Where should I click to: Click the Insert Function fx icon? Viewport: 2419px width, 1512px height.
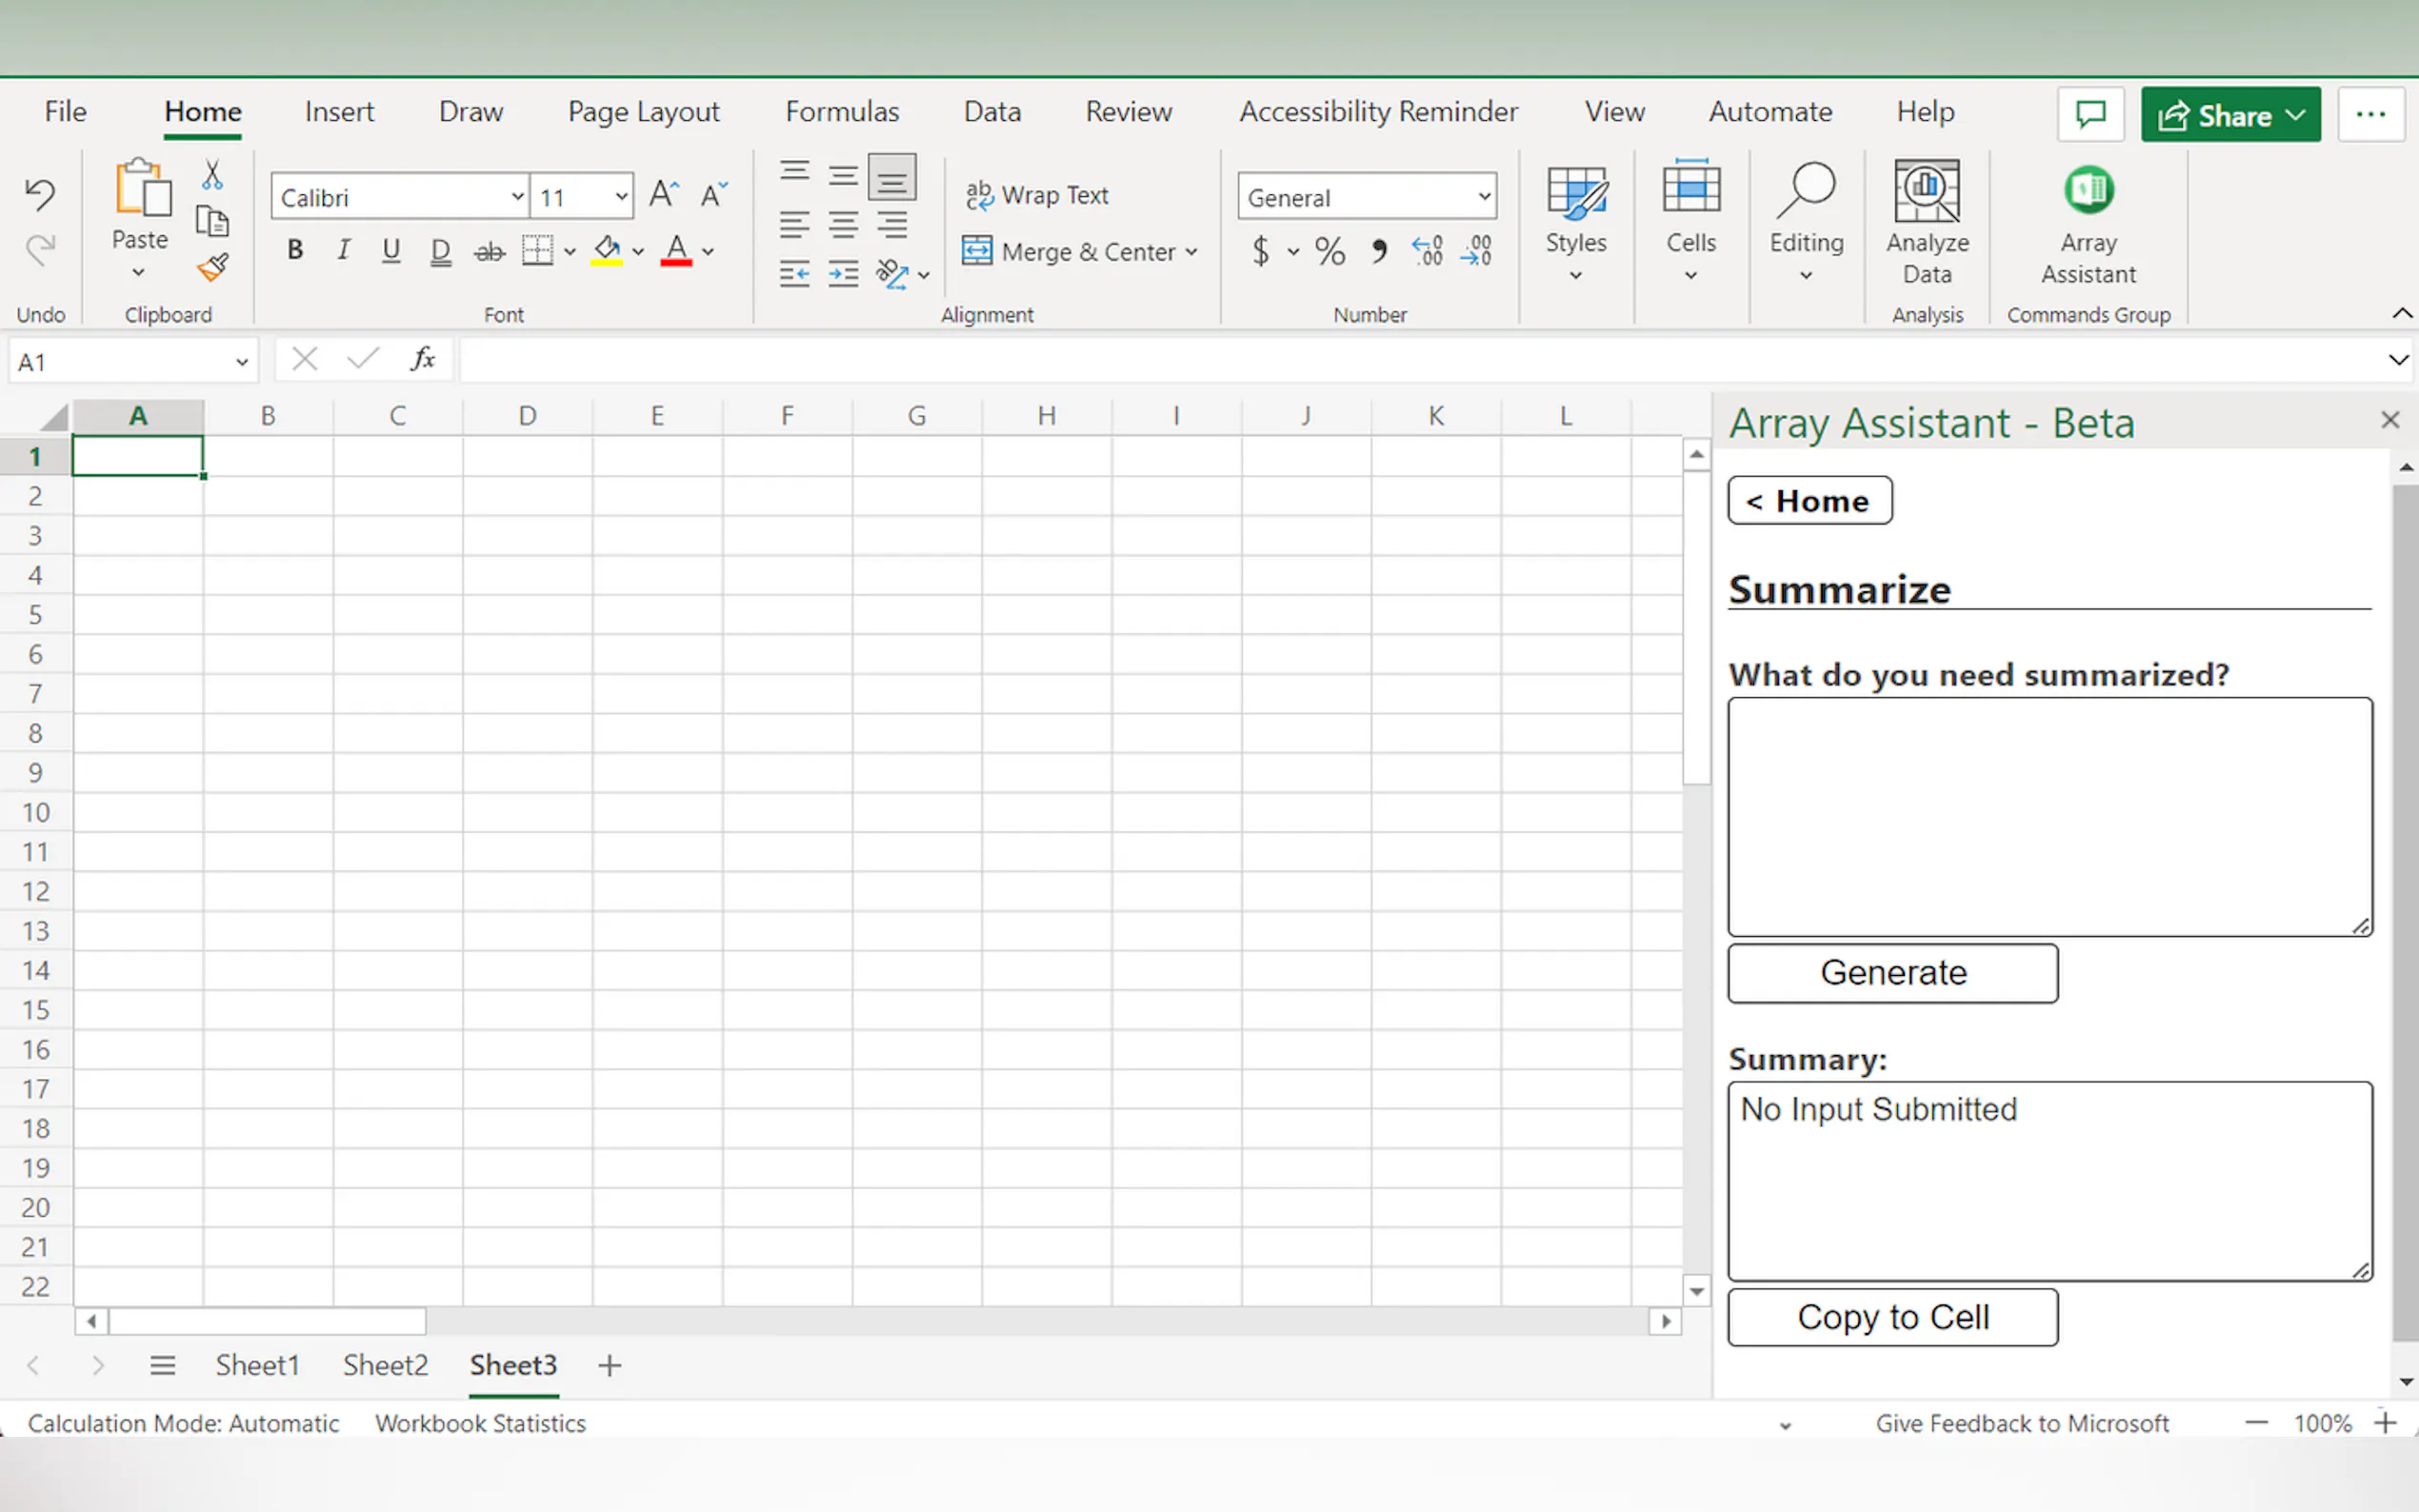click(x=423, y=359)
